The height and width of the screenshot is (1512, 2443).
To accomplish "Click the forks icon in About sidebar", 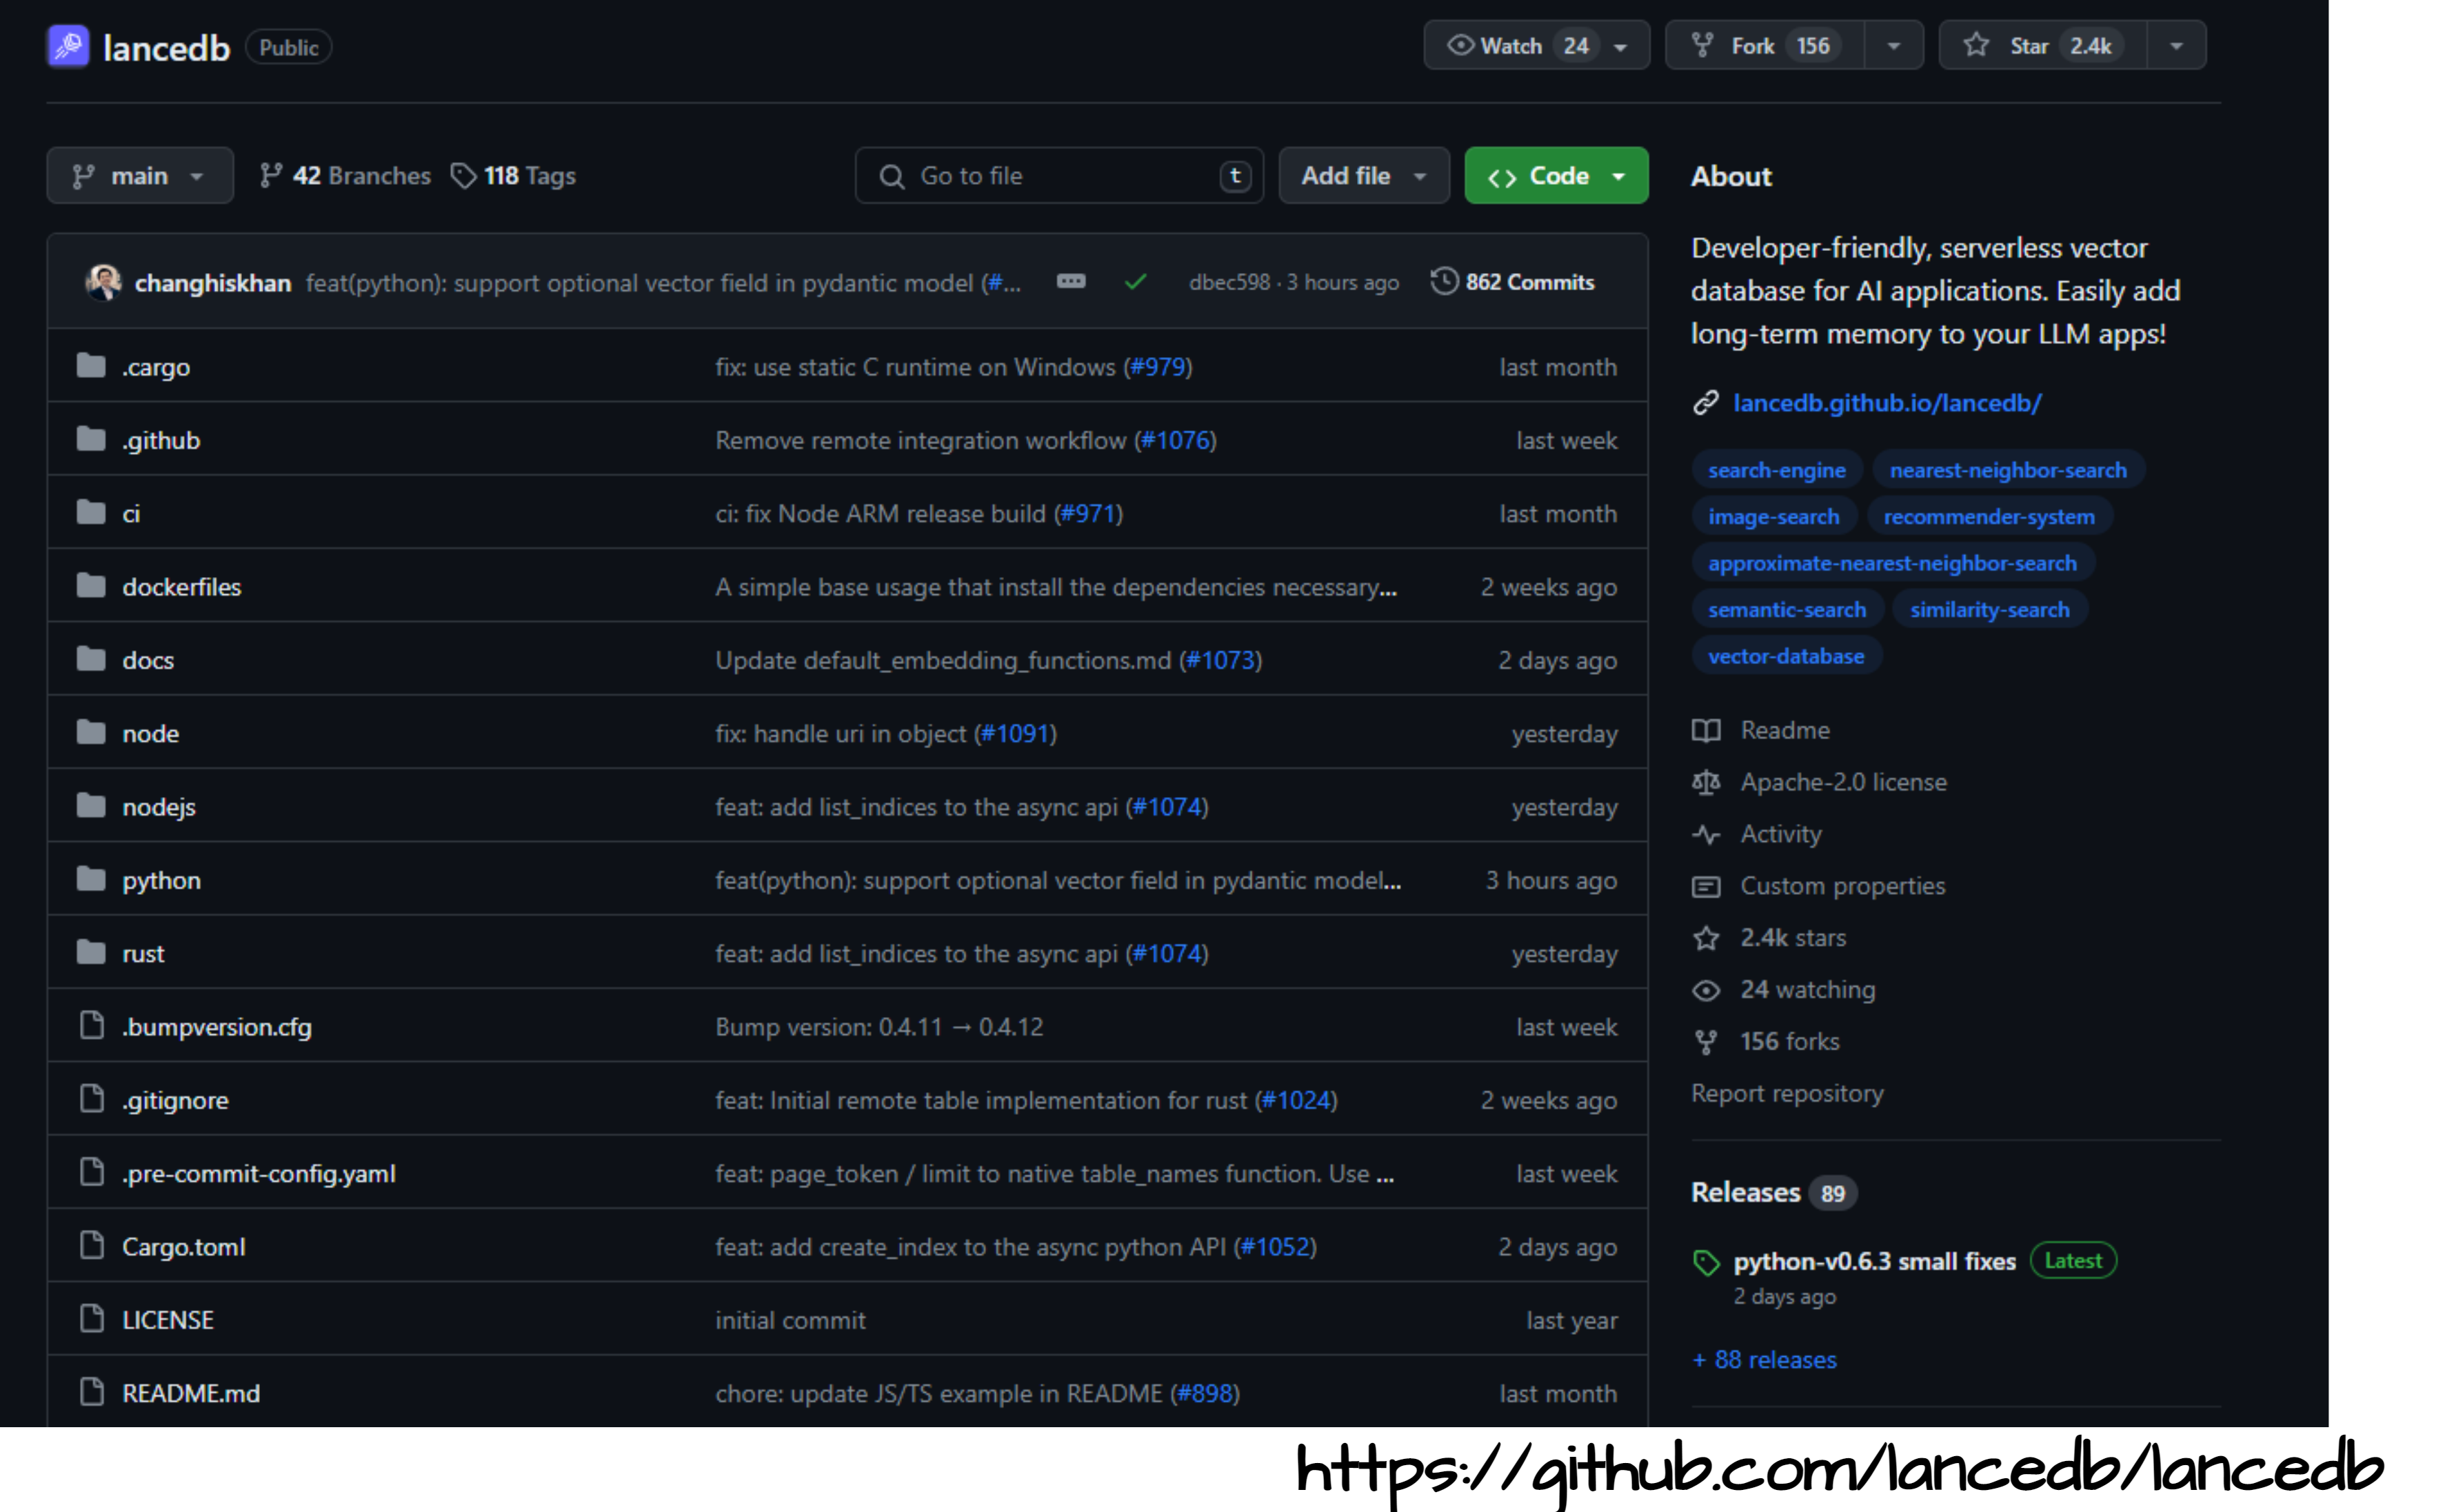I will click(1706, 1042).
